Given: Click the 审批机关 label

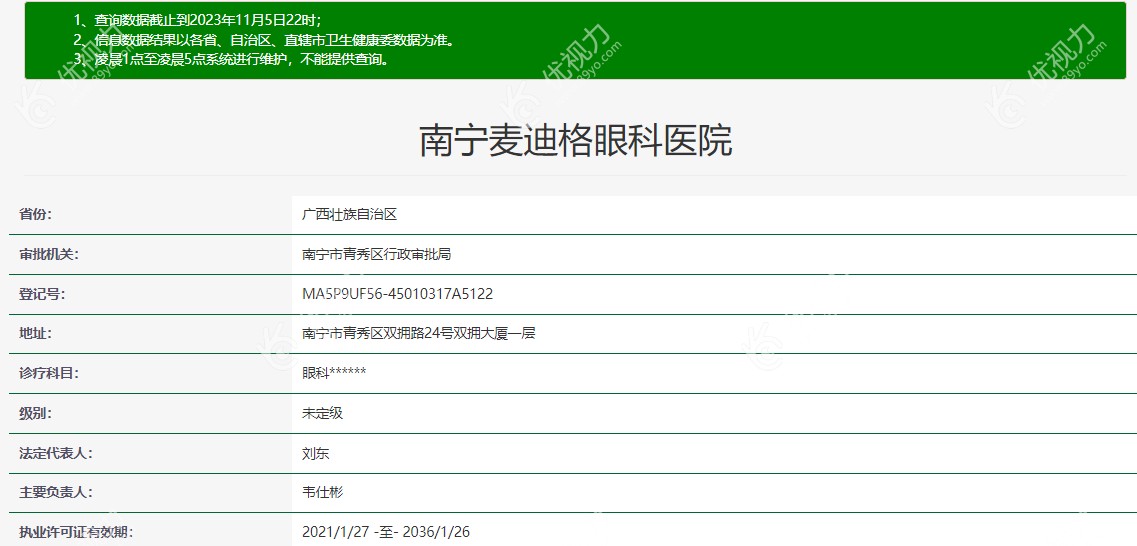Looking at the screenshot, I should coord(49,255).
